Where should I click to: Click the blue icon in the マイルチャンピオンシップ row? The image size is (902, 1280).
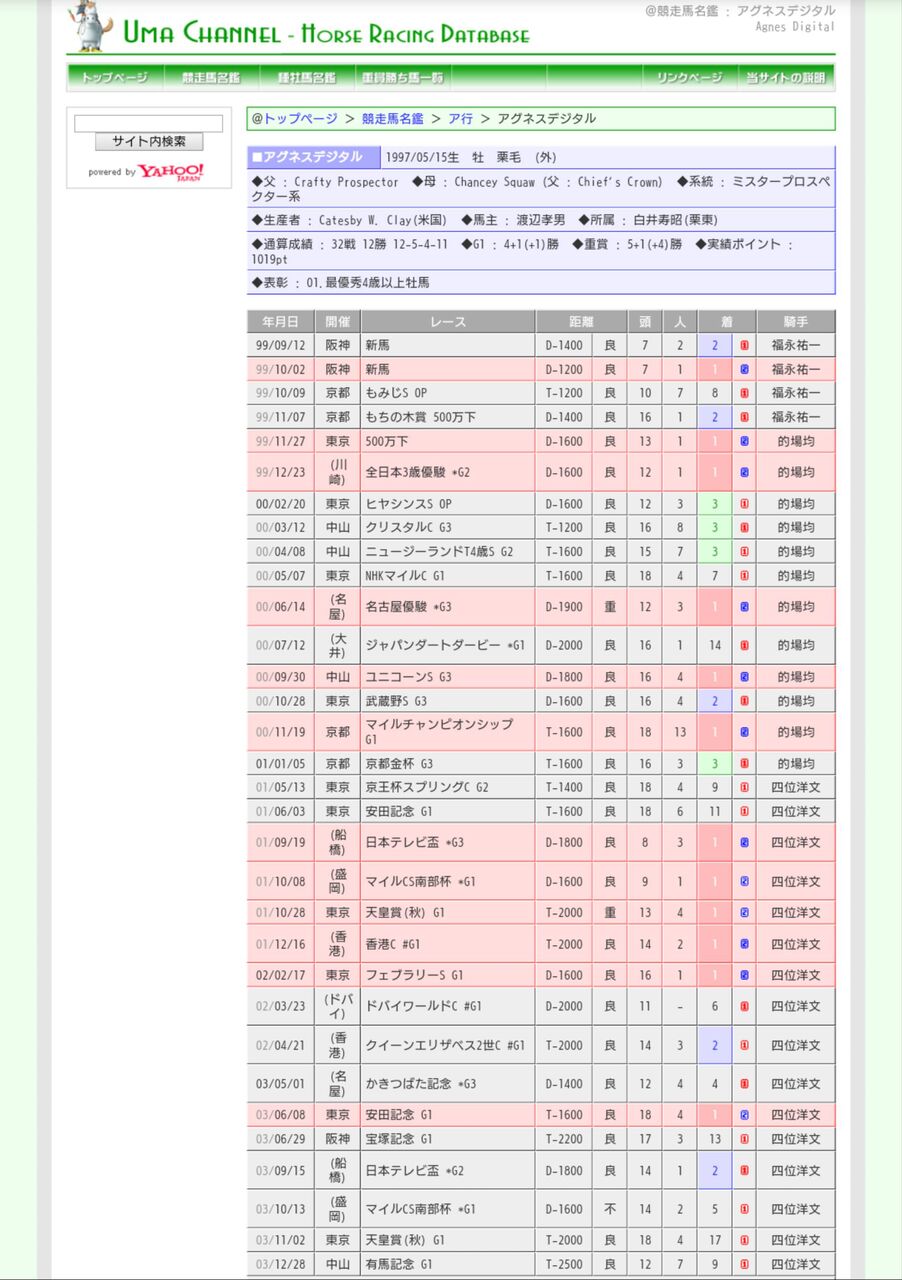744,732
